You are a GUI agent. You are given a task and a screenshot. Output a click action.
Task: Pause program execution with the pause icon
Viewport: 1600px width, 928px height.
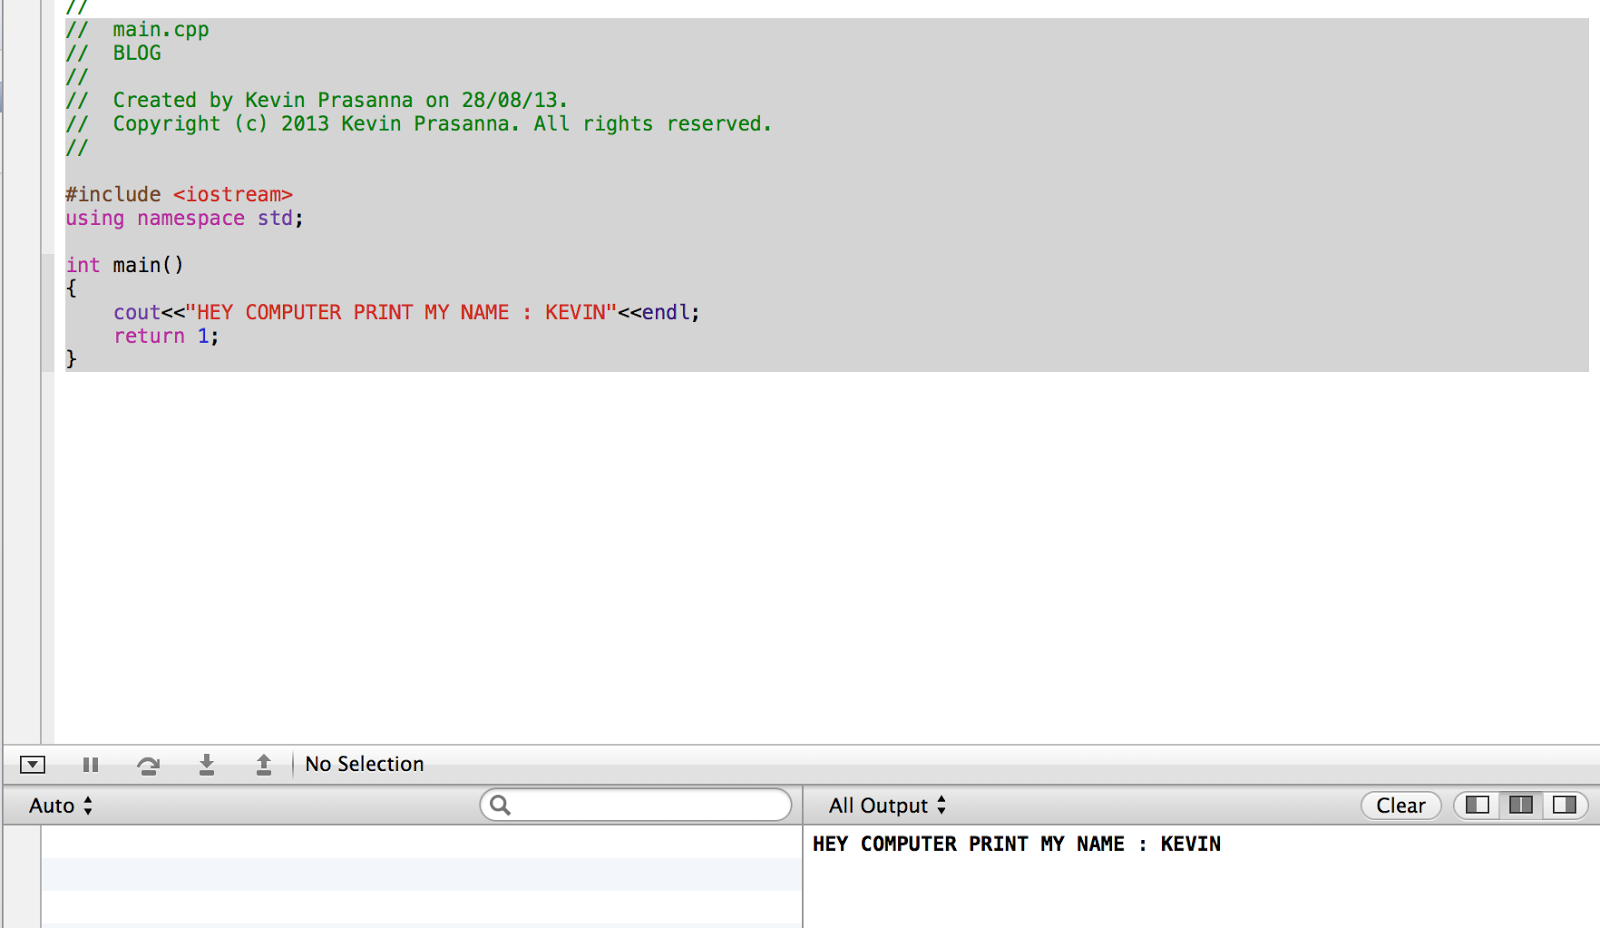tap(90, 764)
